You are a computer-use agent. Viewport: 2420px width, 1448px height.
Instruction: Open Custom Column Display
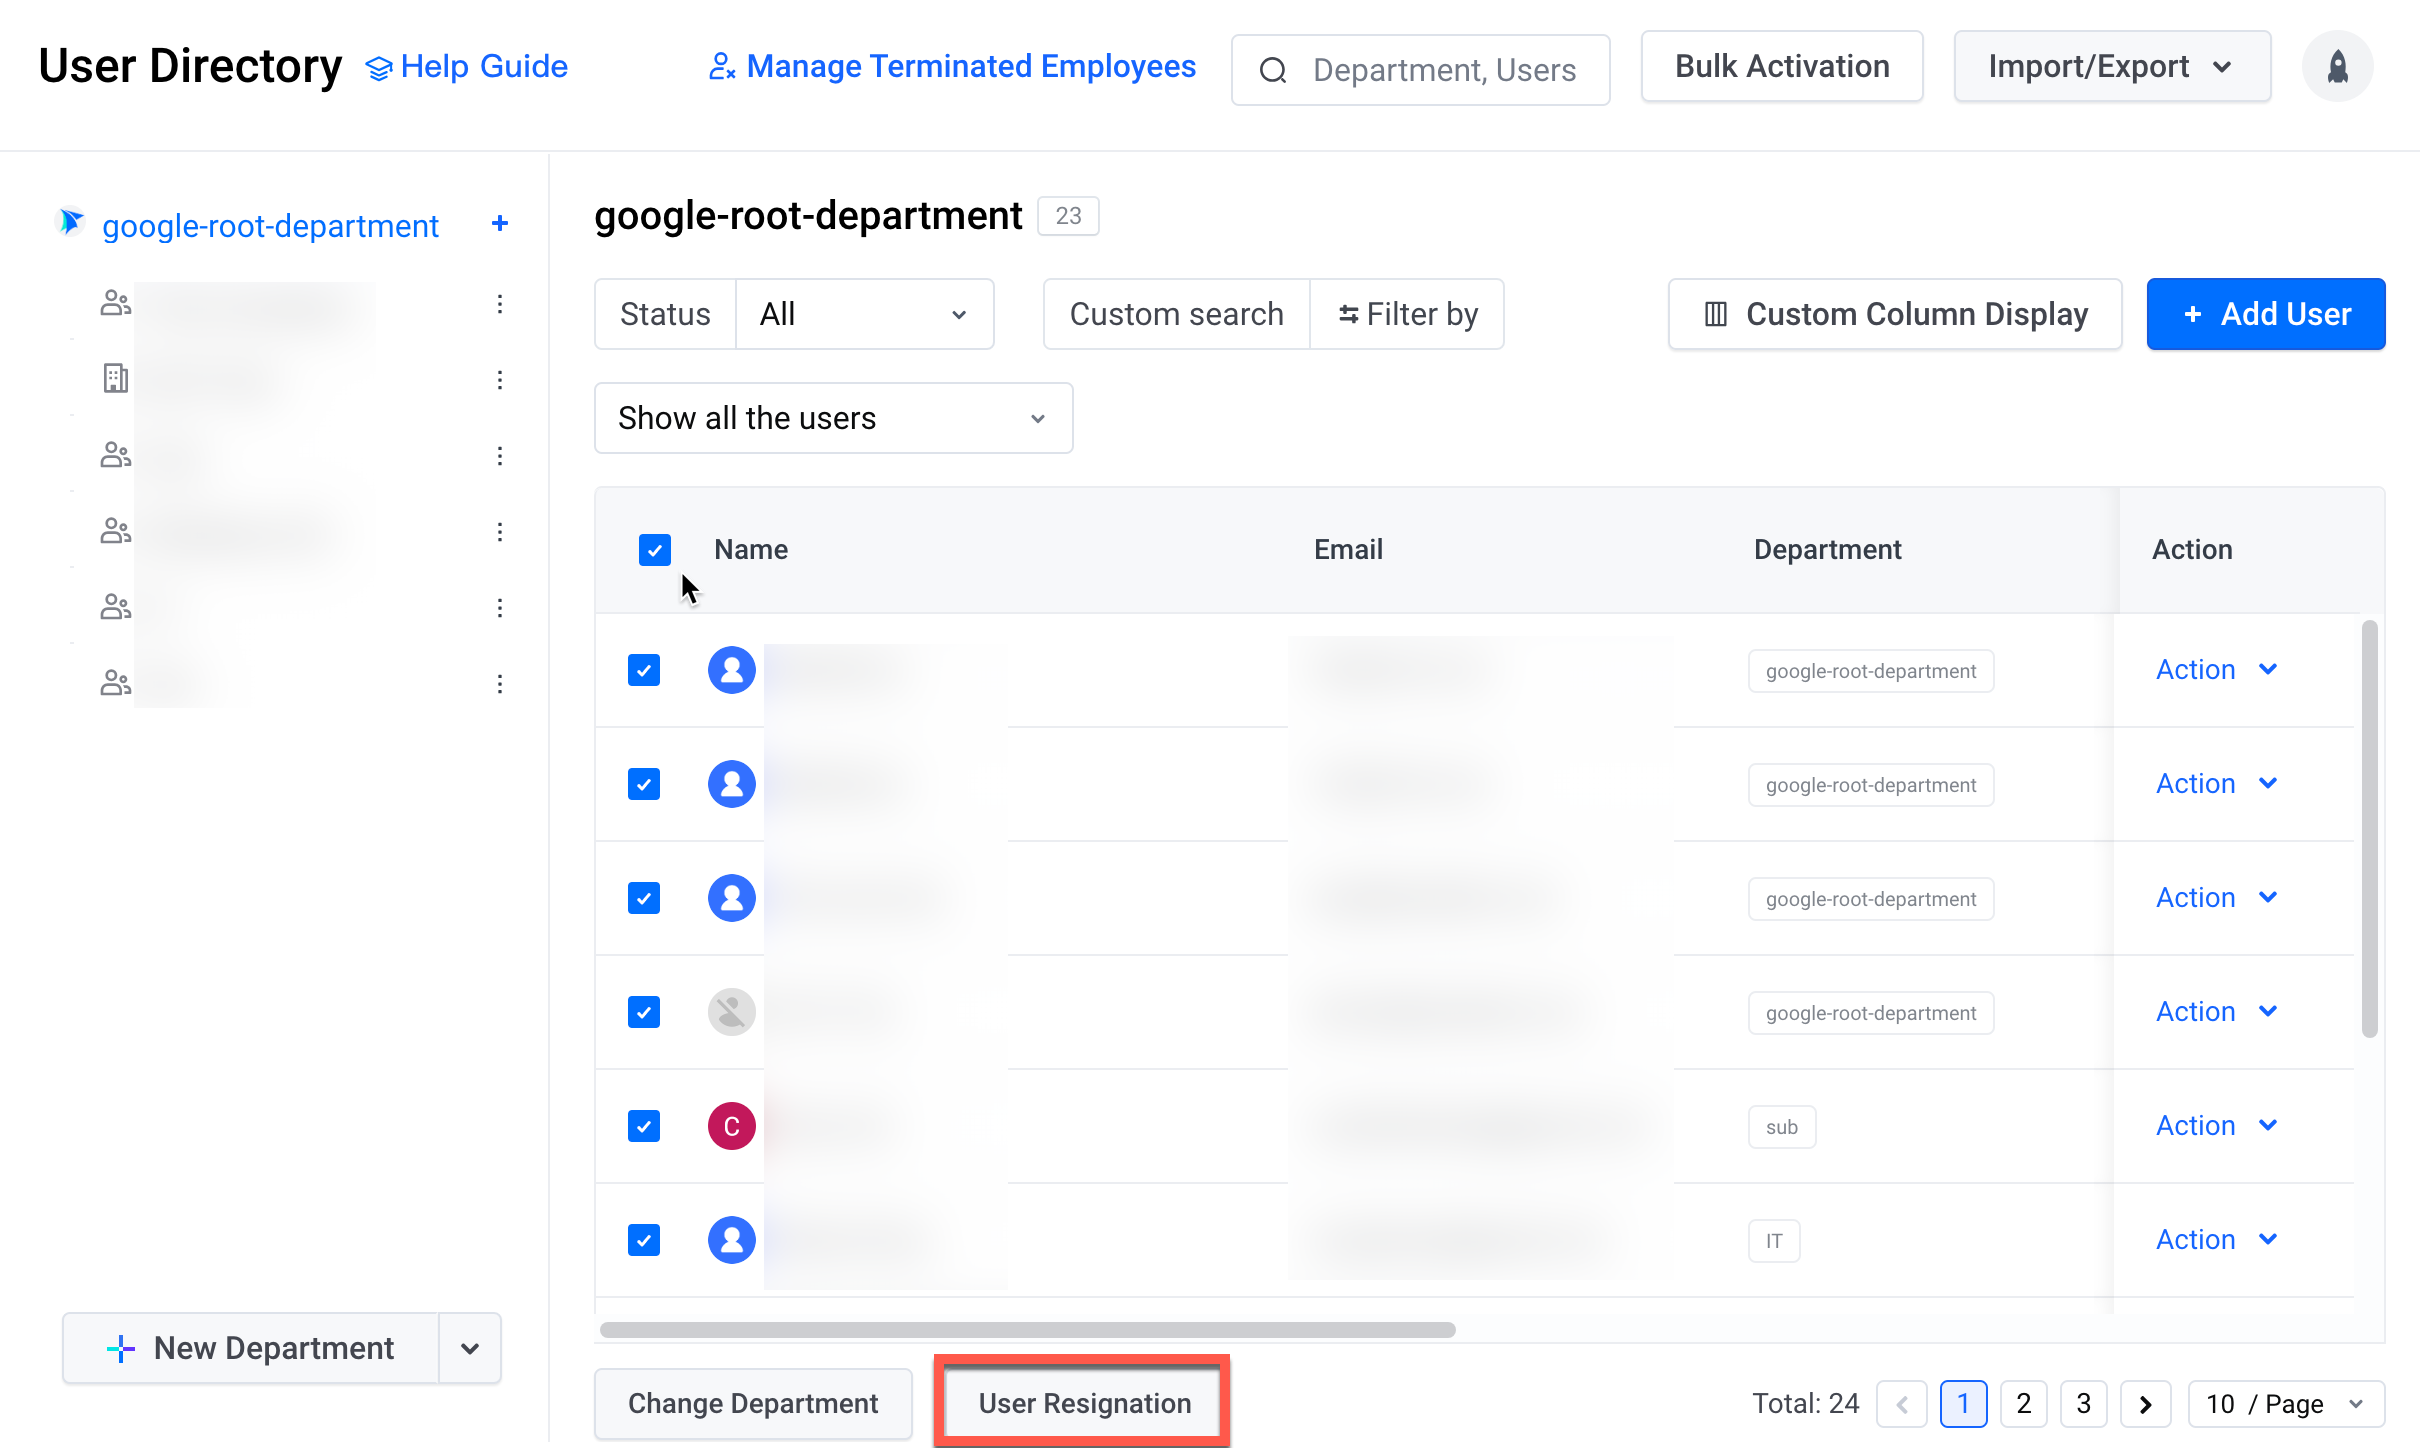pos(1895,314)
